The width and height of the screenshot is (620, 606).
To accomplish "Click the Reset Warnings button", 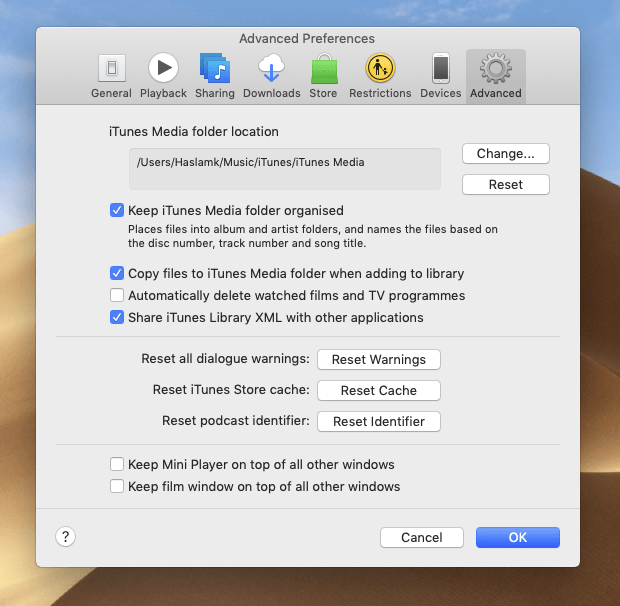I will click(x=379, y=359).
